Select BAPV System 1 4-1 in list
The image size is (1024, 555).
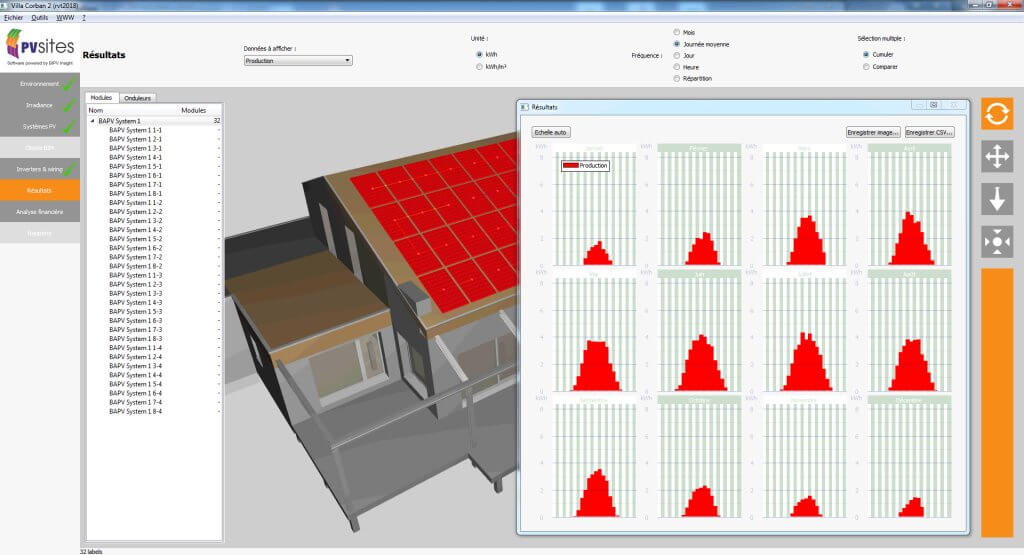(x=135, y=157)
